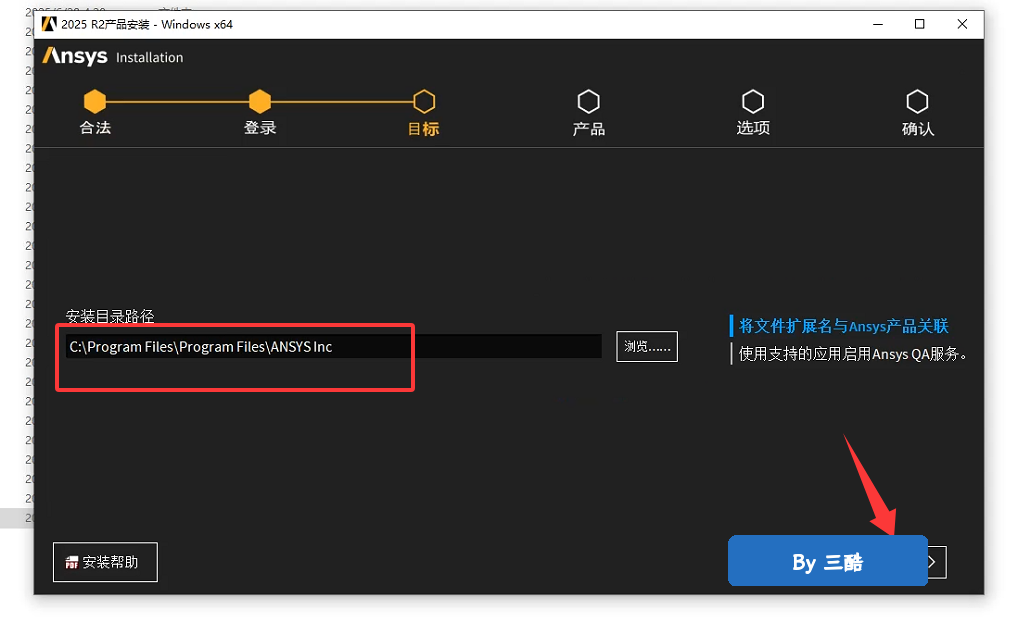Open 安装帮助 installation help PDF
Screen dimensions: 1025x623
[x=105, y=562]
